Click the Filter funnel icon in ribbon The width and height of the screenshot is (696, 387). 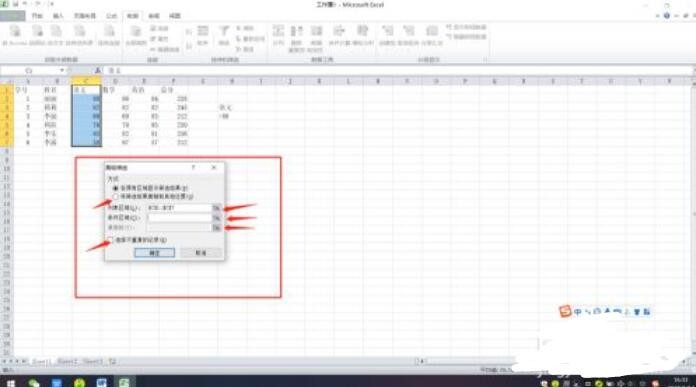click(224, 31)
